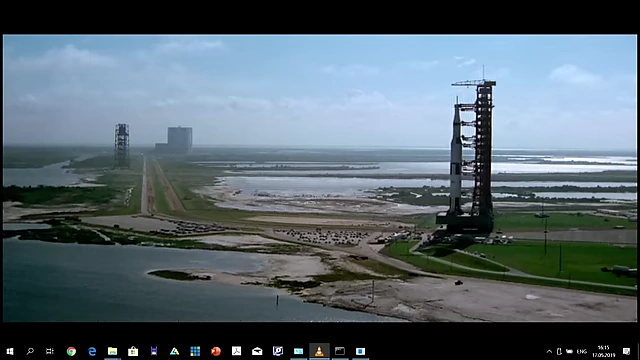Open the purple film-strip app icon
The width and height of the screenshot is (640, 360).
pyautogui.click(x=153, y=351)
